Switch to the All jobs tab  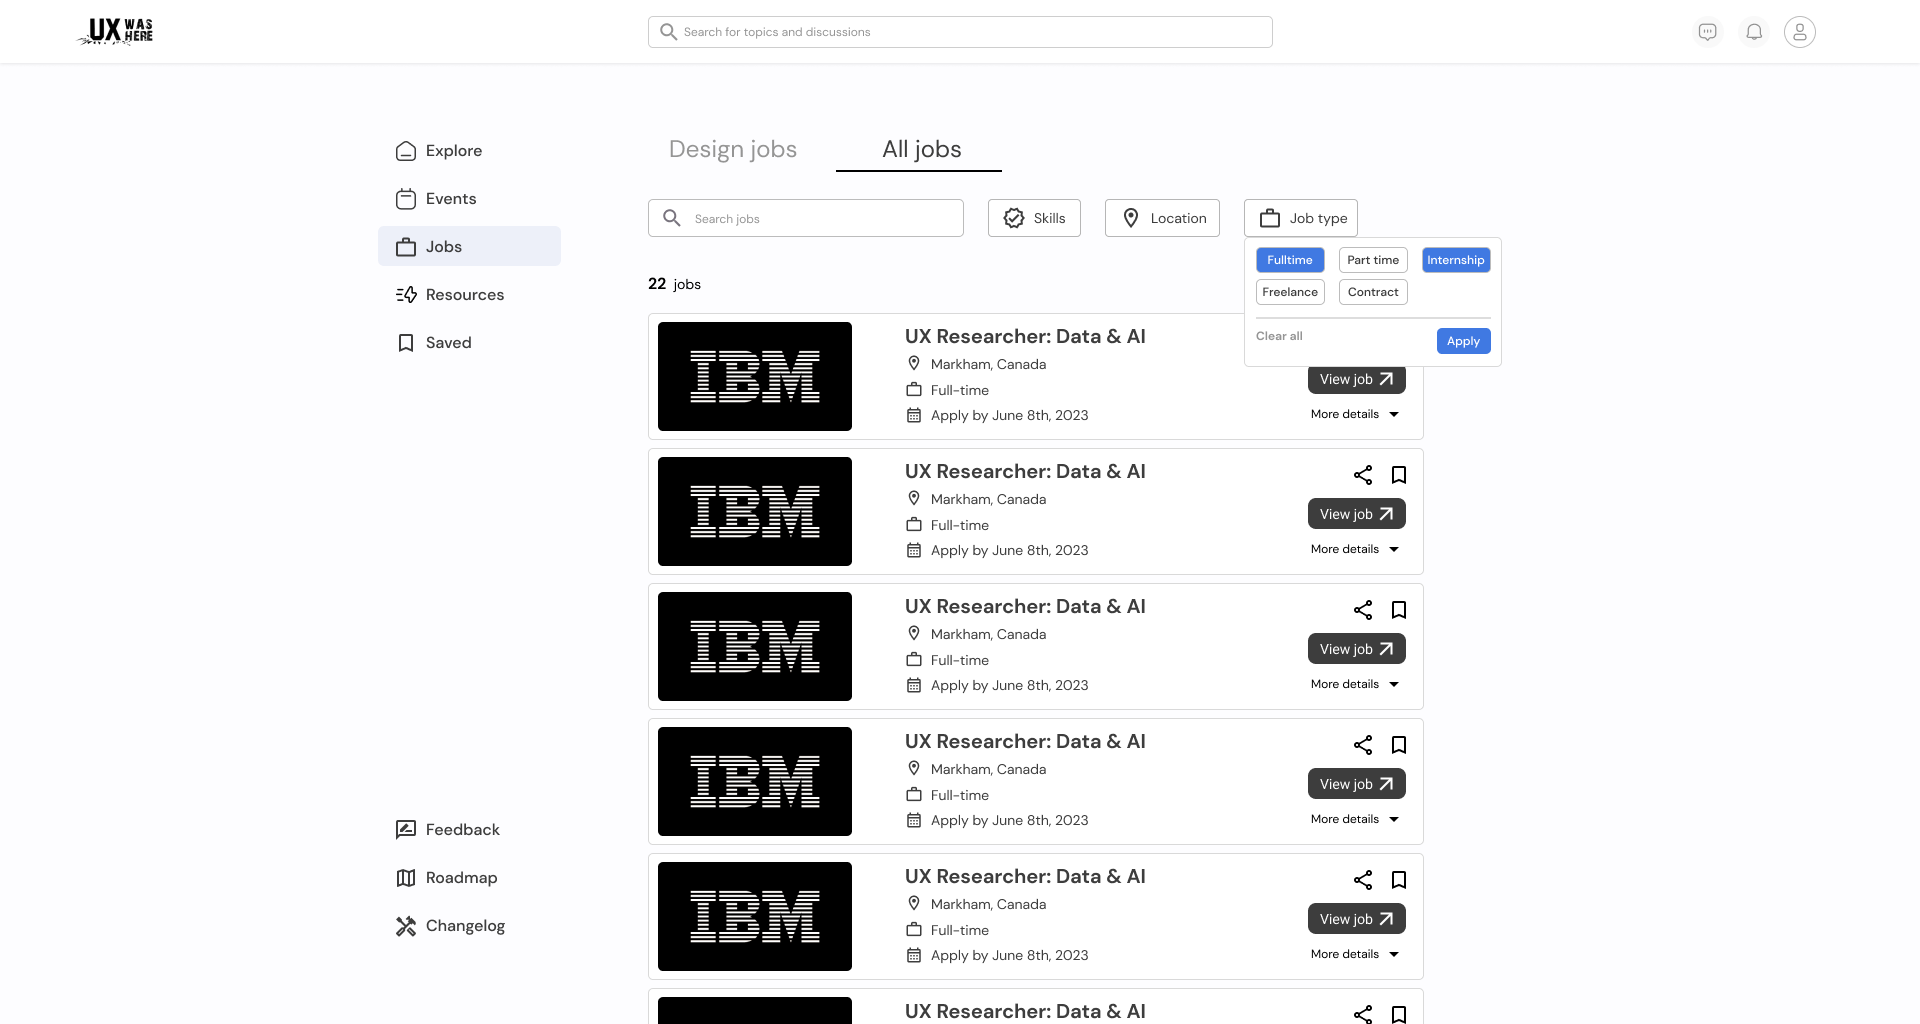pos(921,149)
